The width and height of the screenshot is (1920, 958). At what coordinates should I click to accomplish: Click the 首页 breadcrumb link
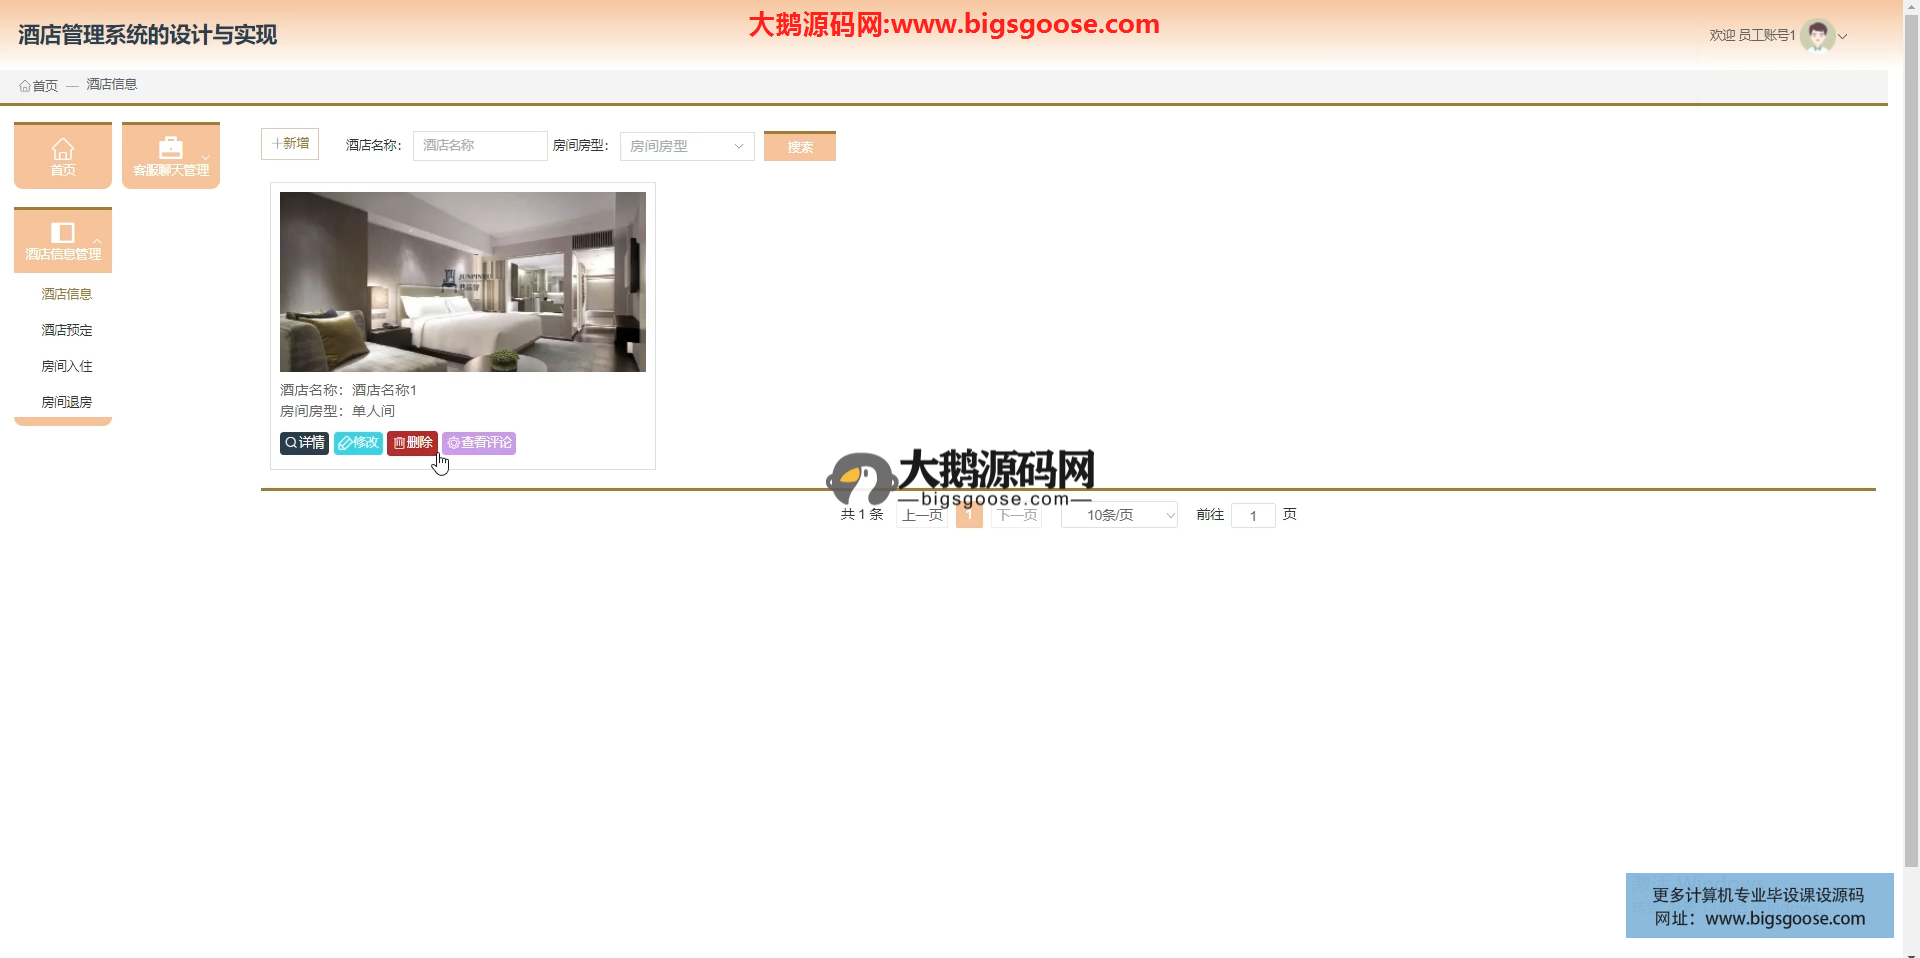[39, 86]
